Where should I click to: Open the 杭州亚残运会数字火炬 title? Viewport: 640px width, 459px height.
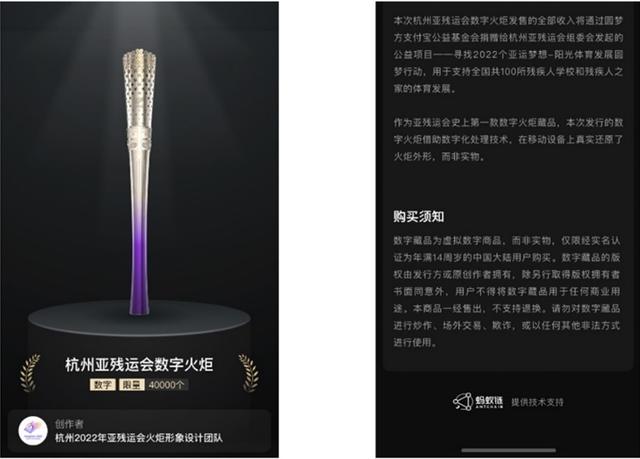point(139,365)
